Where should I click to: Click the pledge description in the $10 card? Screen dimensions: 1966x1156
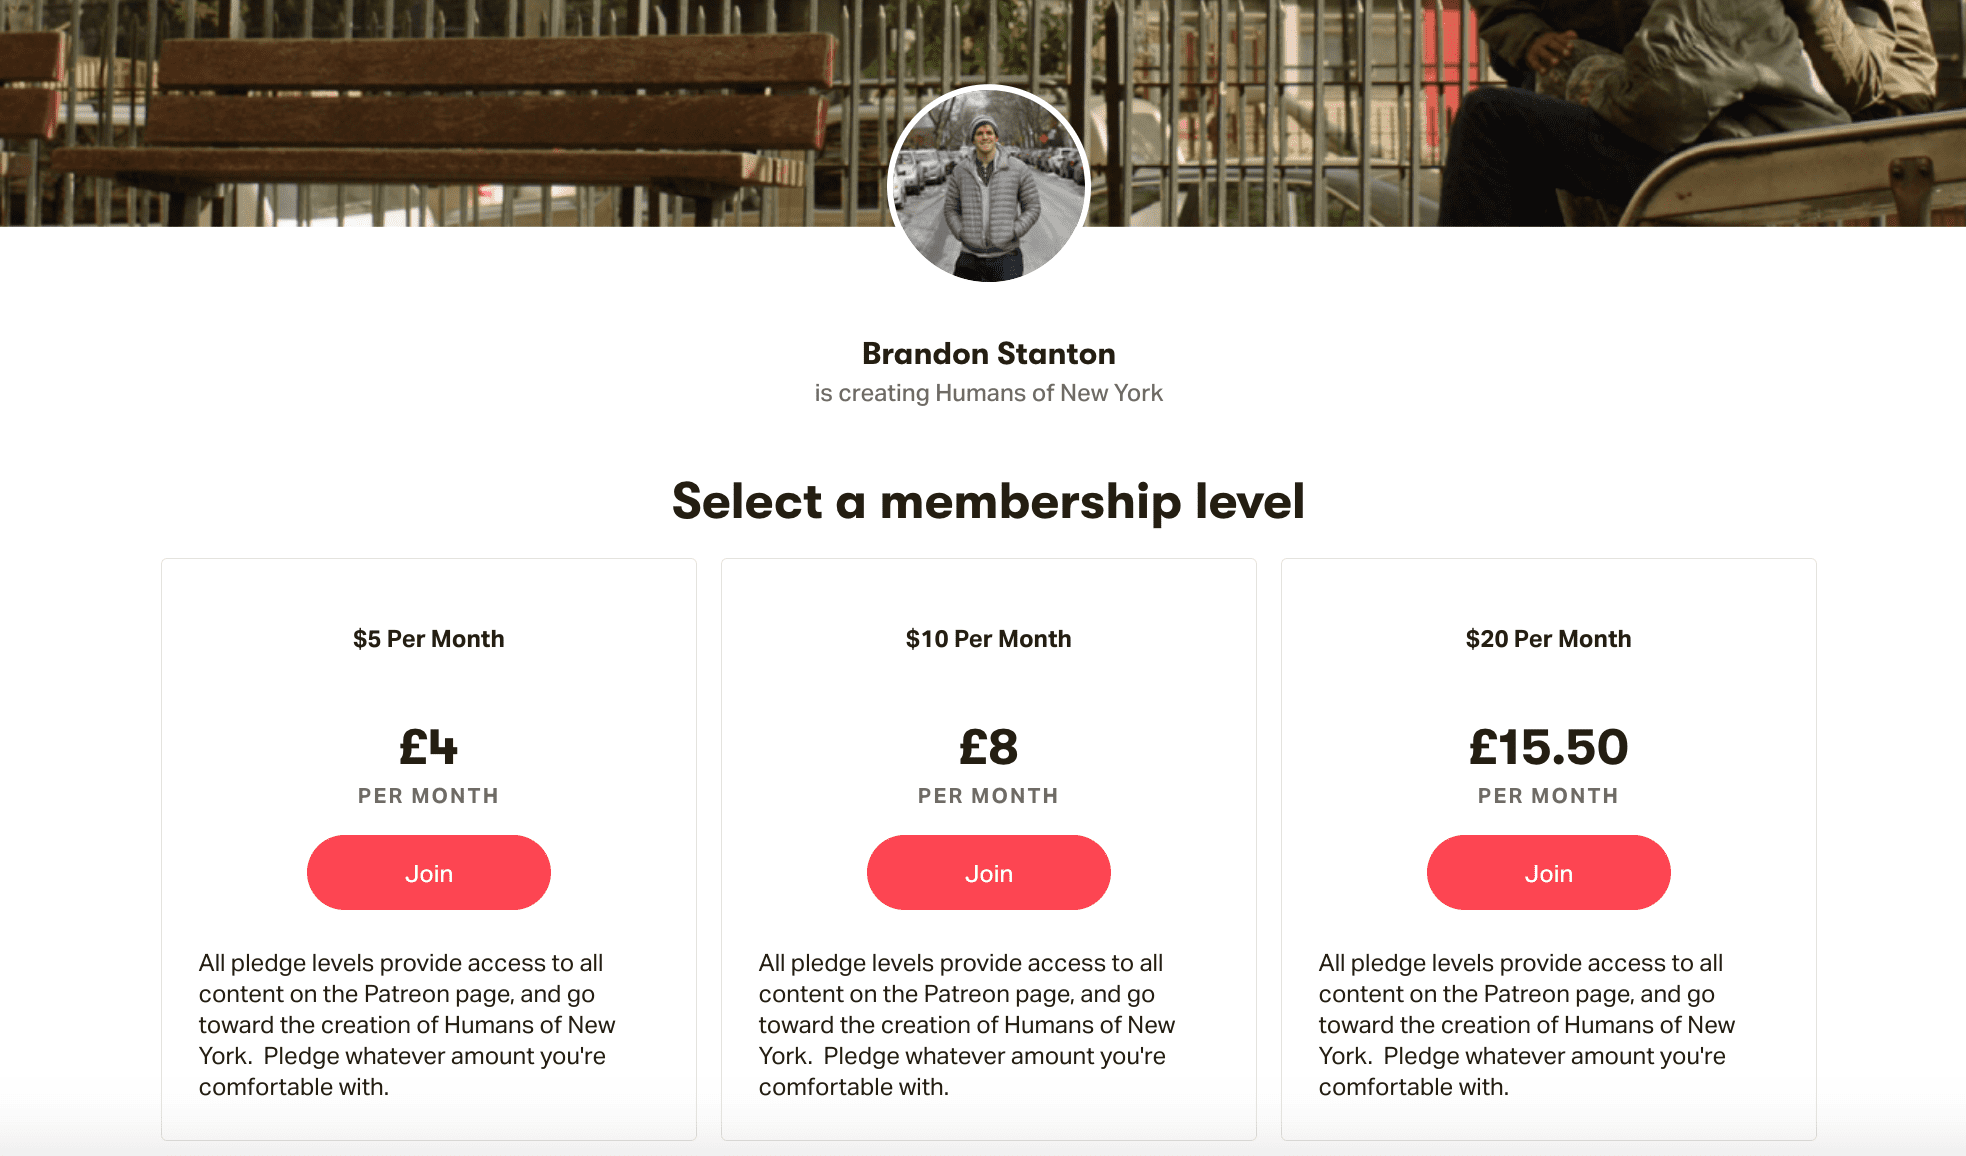pyautogui.click(x=967, y=1025)
